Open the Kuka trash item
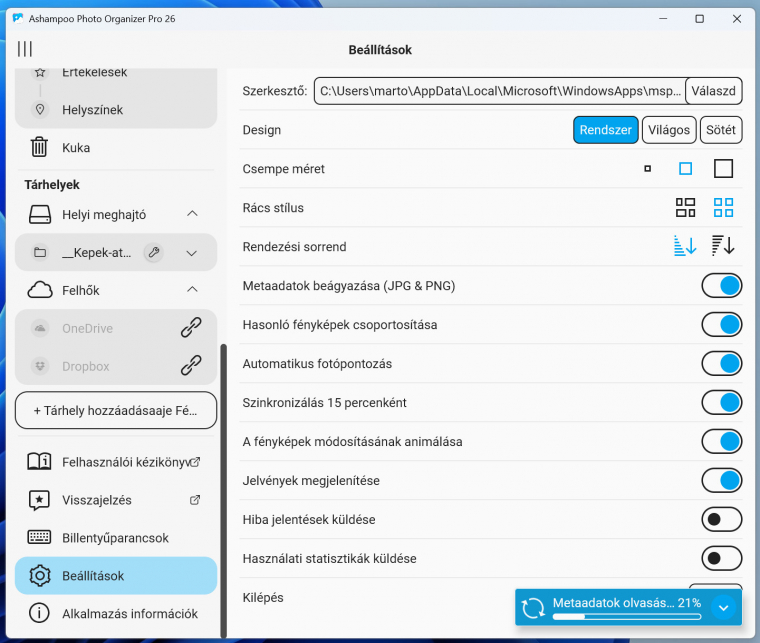This screenshot has width=760, height=643. [x=76, y=148]
